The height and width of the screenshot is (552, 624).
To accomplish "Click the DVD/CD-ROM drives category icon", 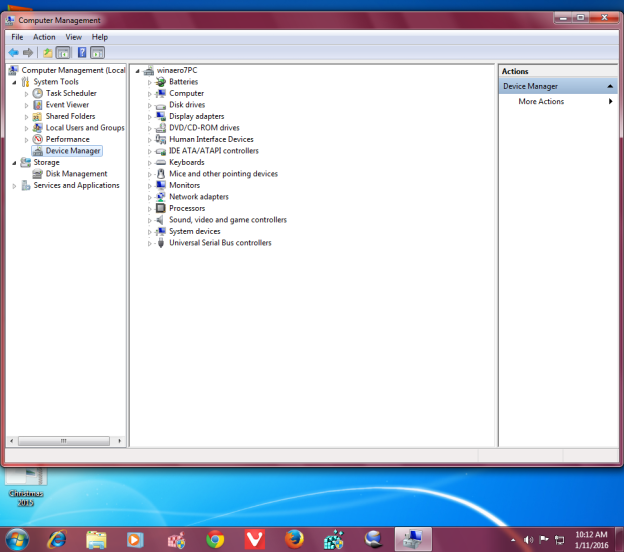I will (161, 128).
